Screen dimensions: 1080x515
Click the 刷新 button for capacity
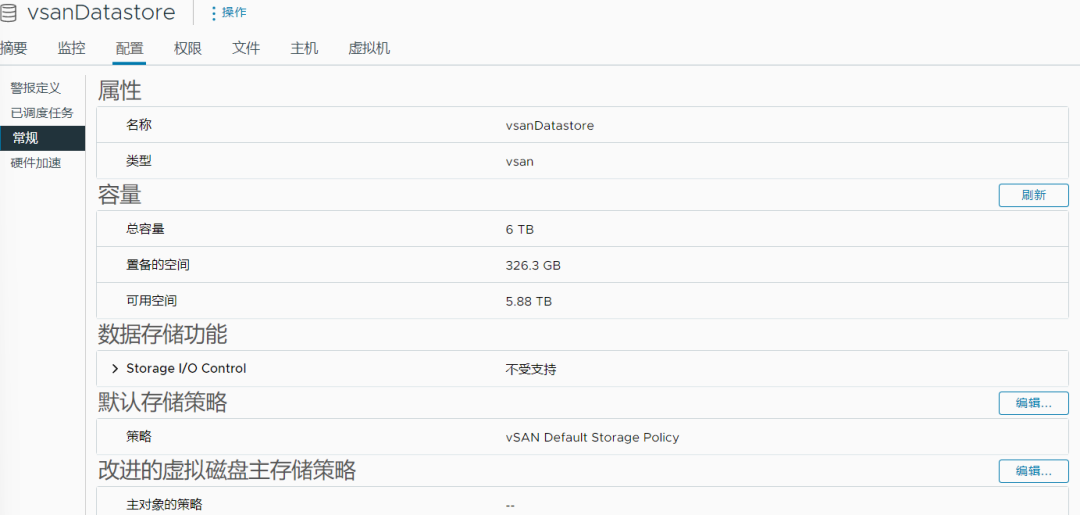tap(1033, 195)
